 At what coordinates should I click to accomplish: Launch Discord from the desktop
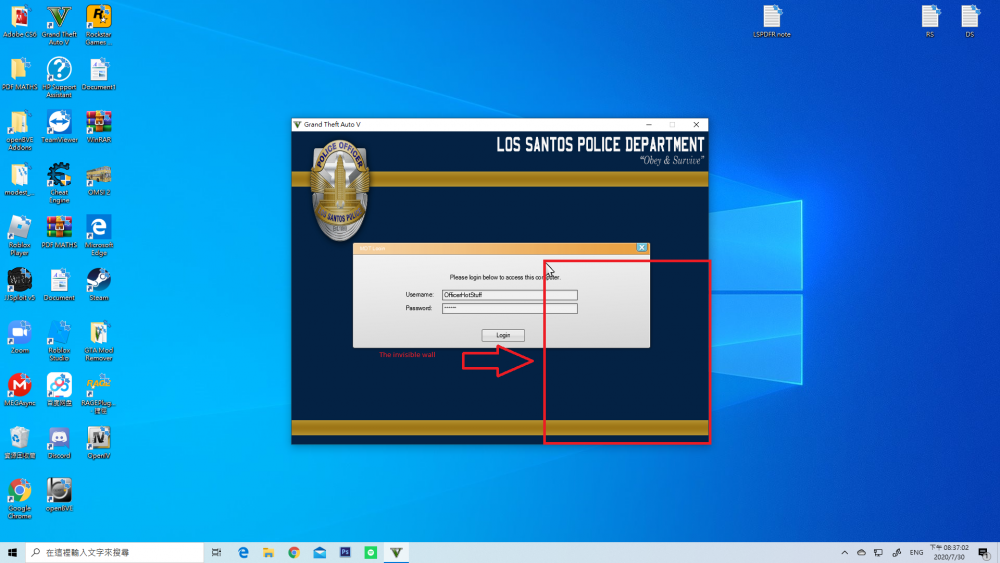point(59,443)
